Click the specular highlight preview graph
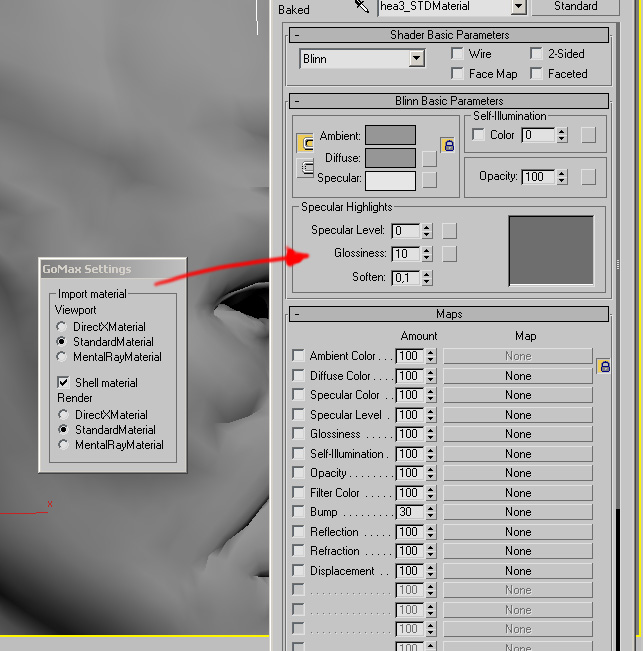Viewport: 643px width, 651px height. (x=551, y=250)
